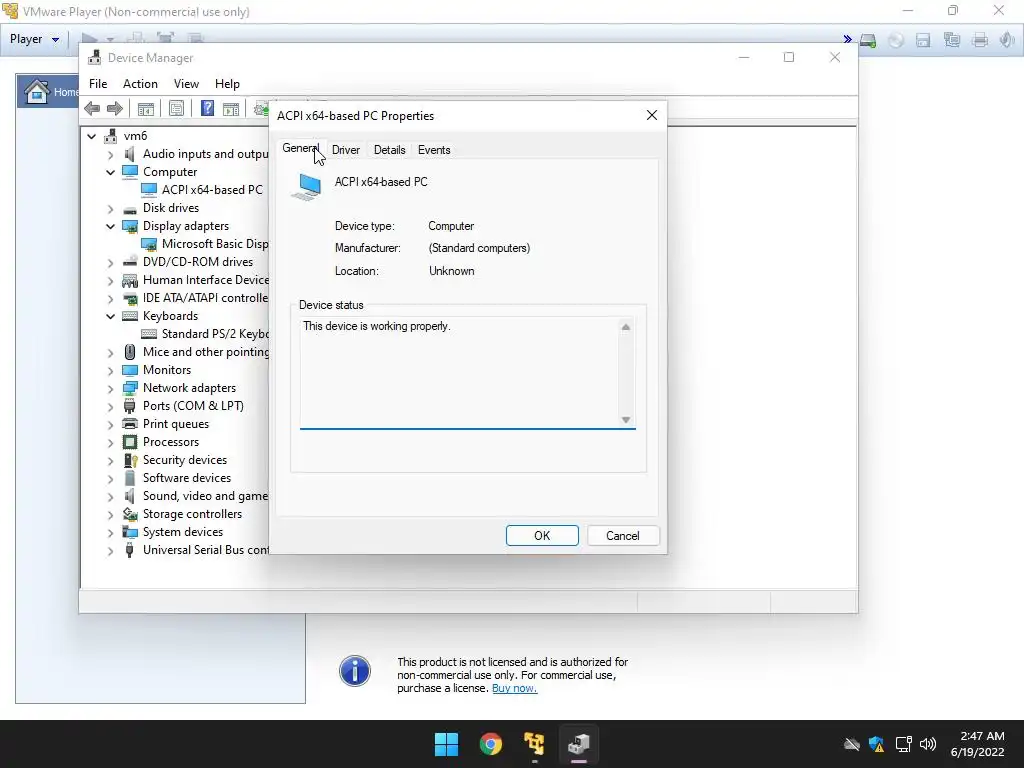Open the Help menu
Image resolution: width=1024 pixels, height=768 pixels.
pos(227,84)
